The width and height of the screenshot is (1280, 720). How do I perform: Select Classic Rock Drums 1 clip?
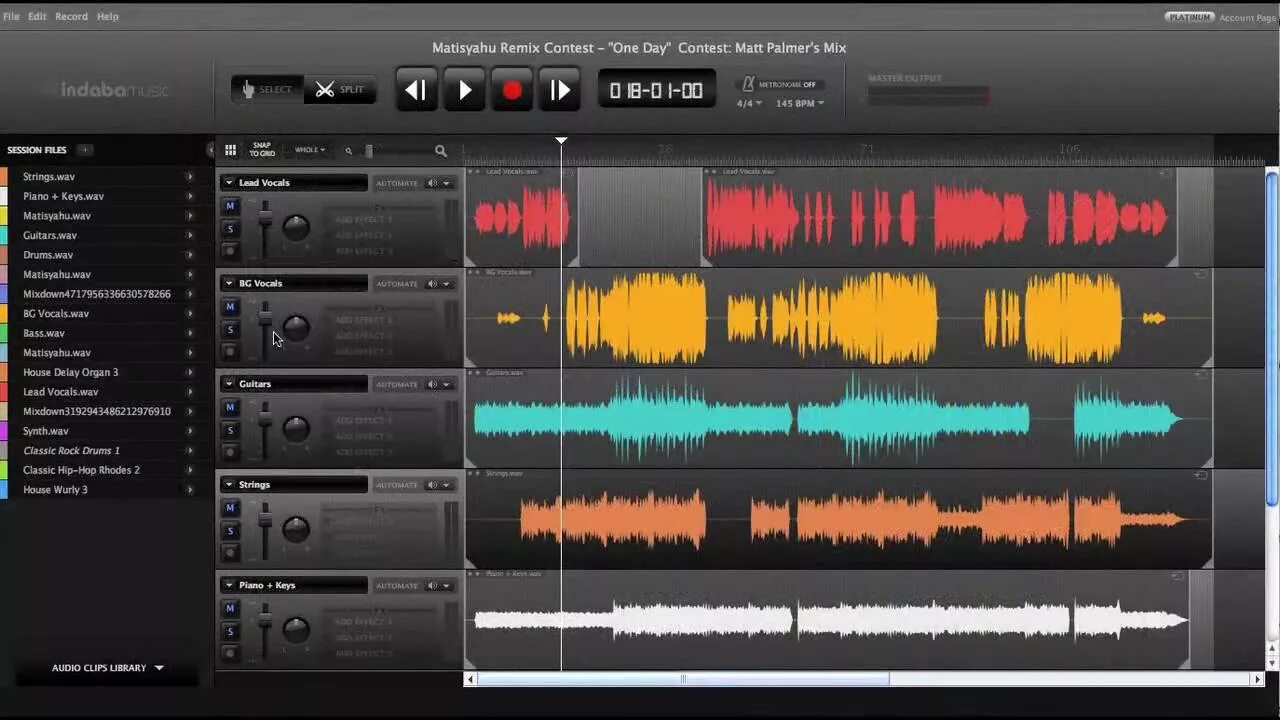tap(71, 450)
